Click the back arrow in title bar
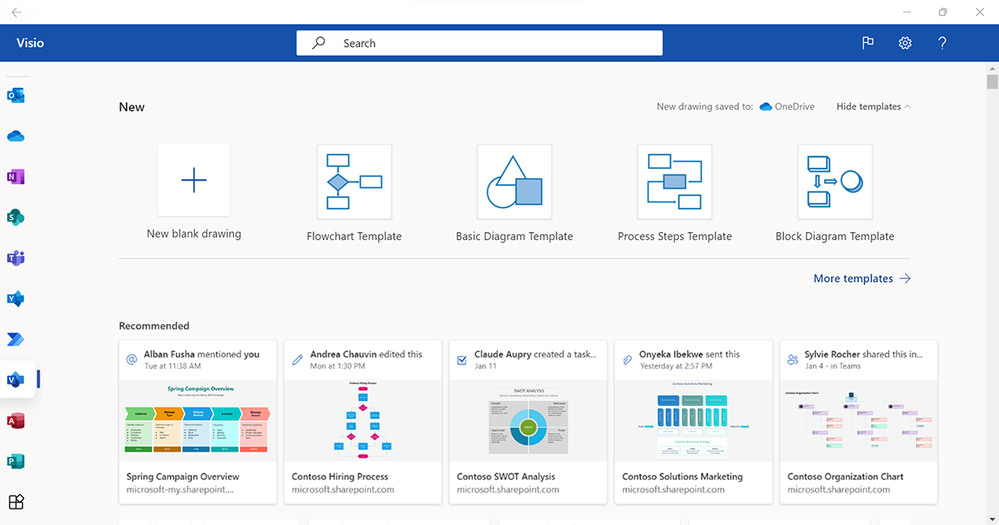 (x=17, y=12)
